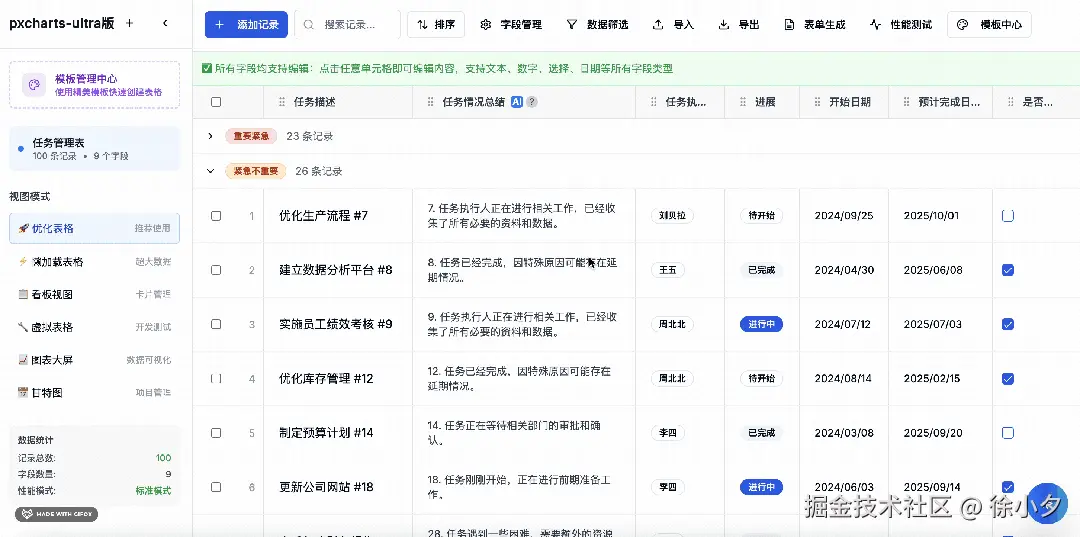Expand the 重要紧急 group chevron
Screen dimensions: 1081x538
click(210, 136)
